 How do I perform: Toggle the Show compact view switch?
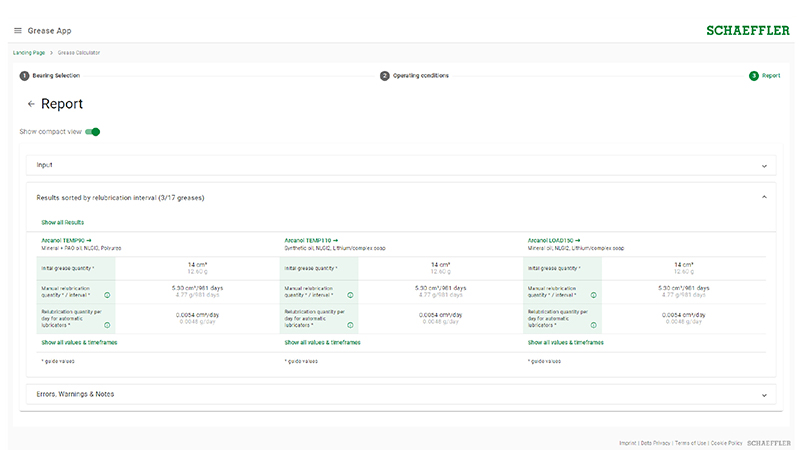tap(93, 132)
